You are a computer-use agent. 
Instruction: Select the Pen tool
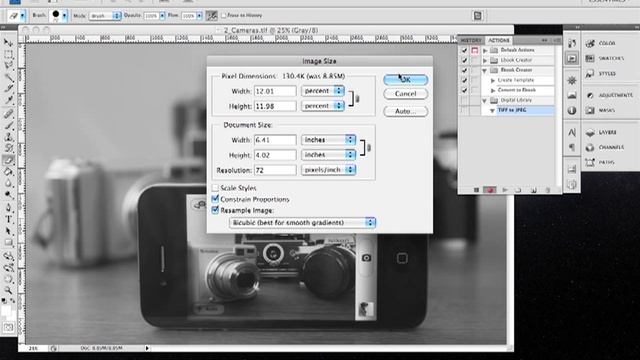point(8,208)
